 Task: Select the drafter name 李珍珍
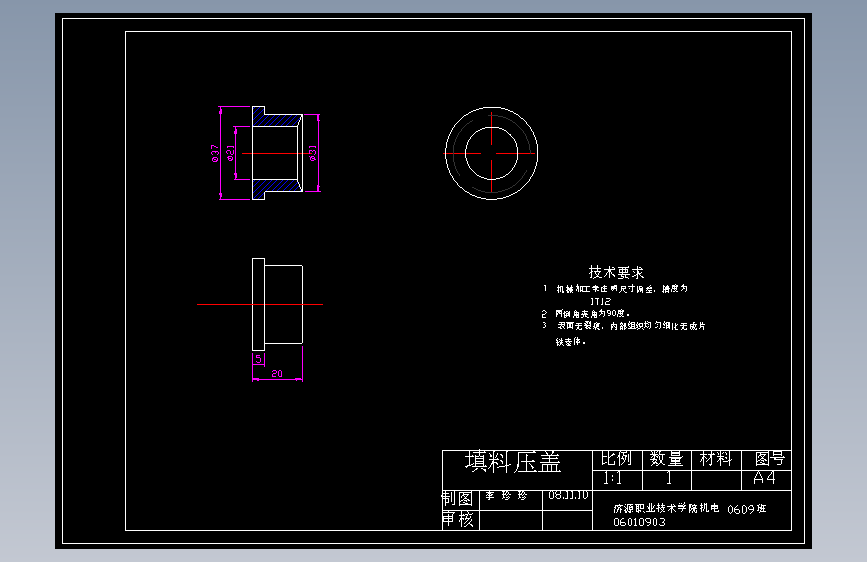pyautogui.click(x=506, y=496)
